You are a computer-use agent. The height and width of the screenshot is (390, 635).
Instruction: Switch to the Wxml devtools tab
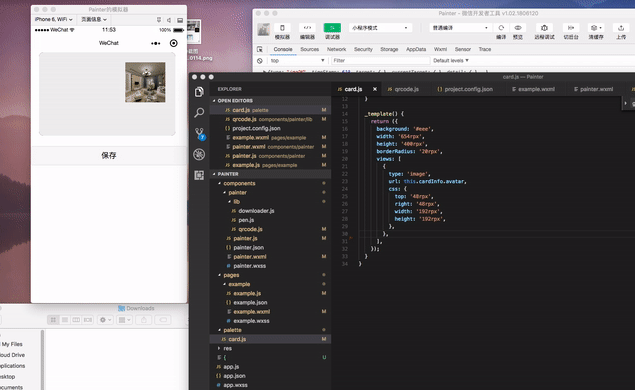click(440, 49)
